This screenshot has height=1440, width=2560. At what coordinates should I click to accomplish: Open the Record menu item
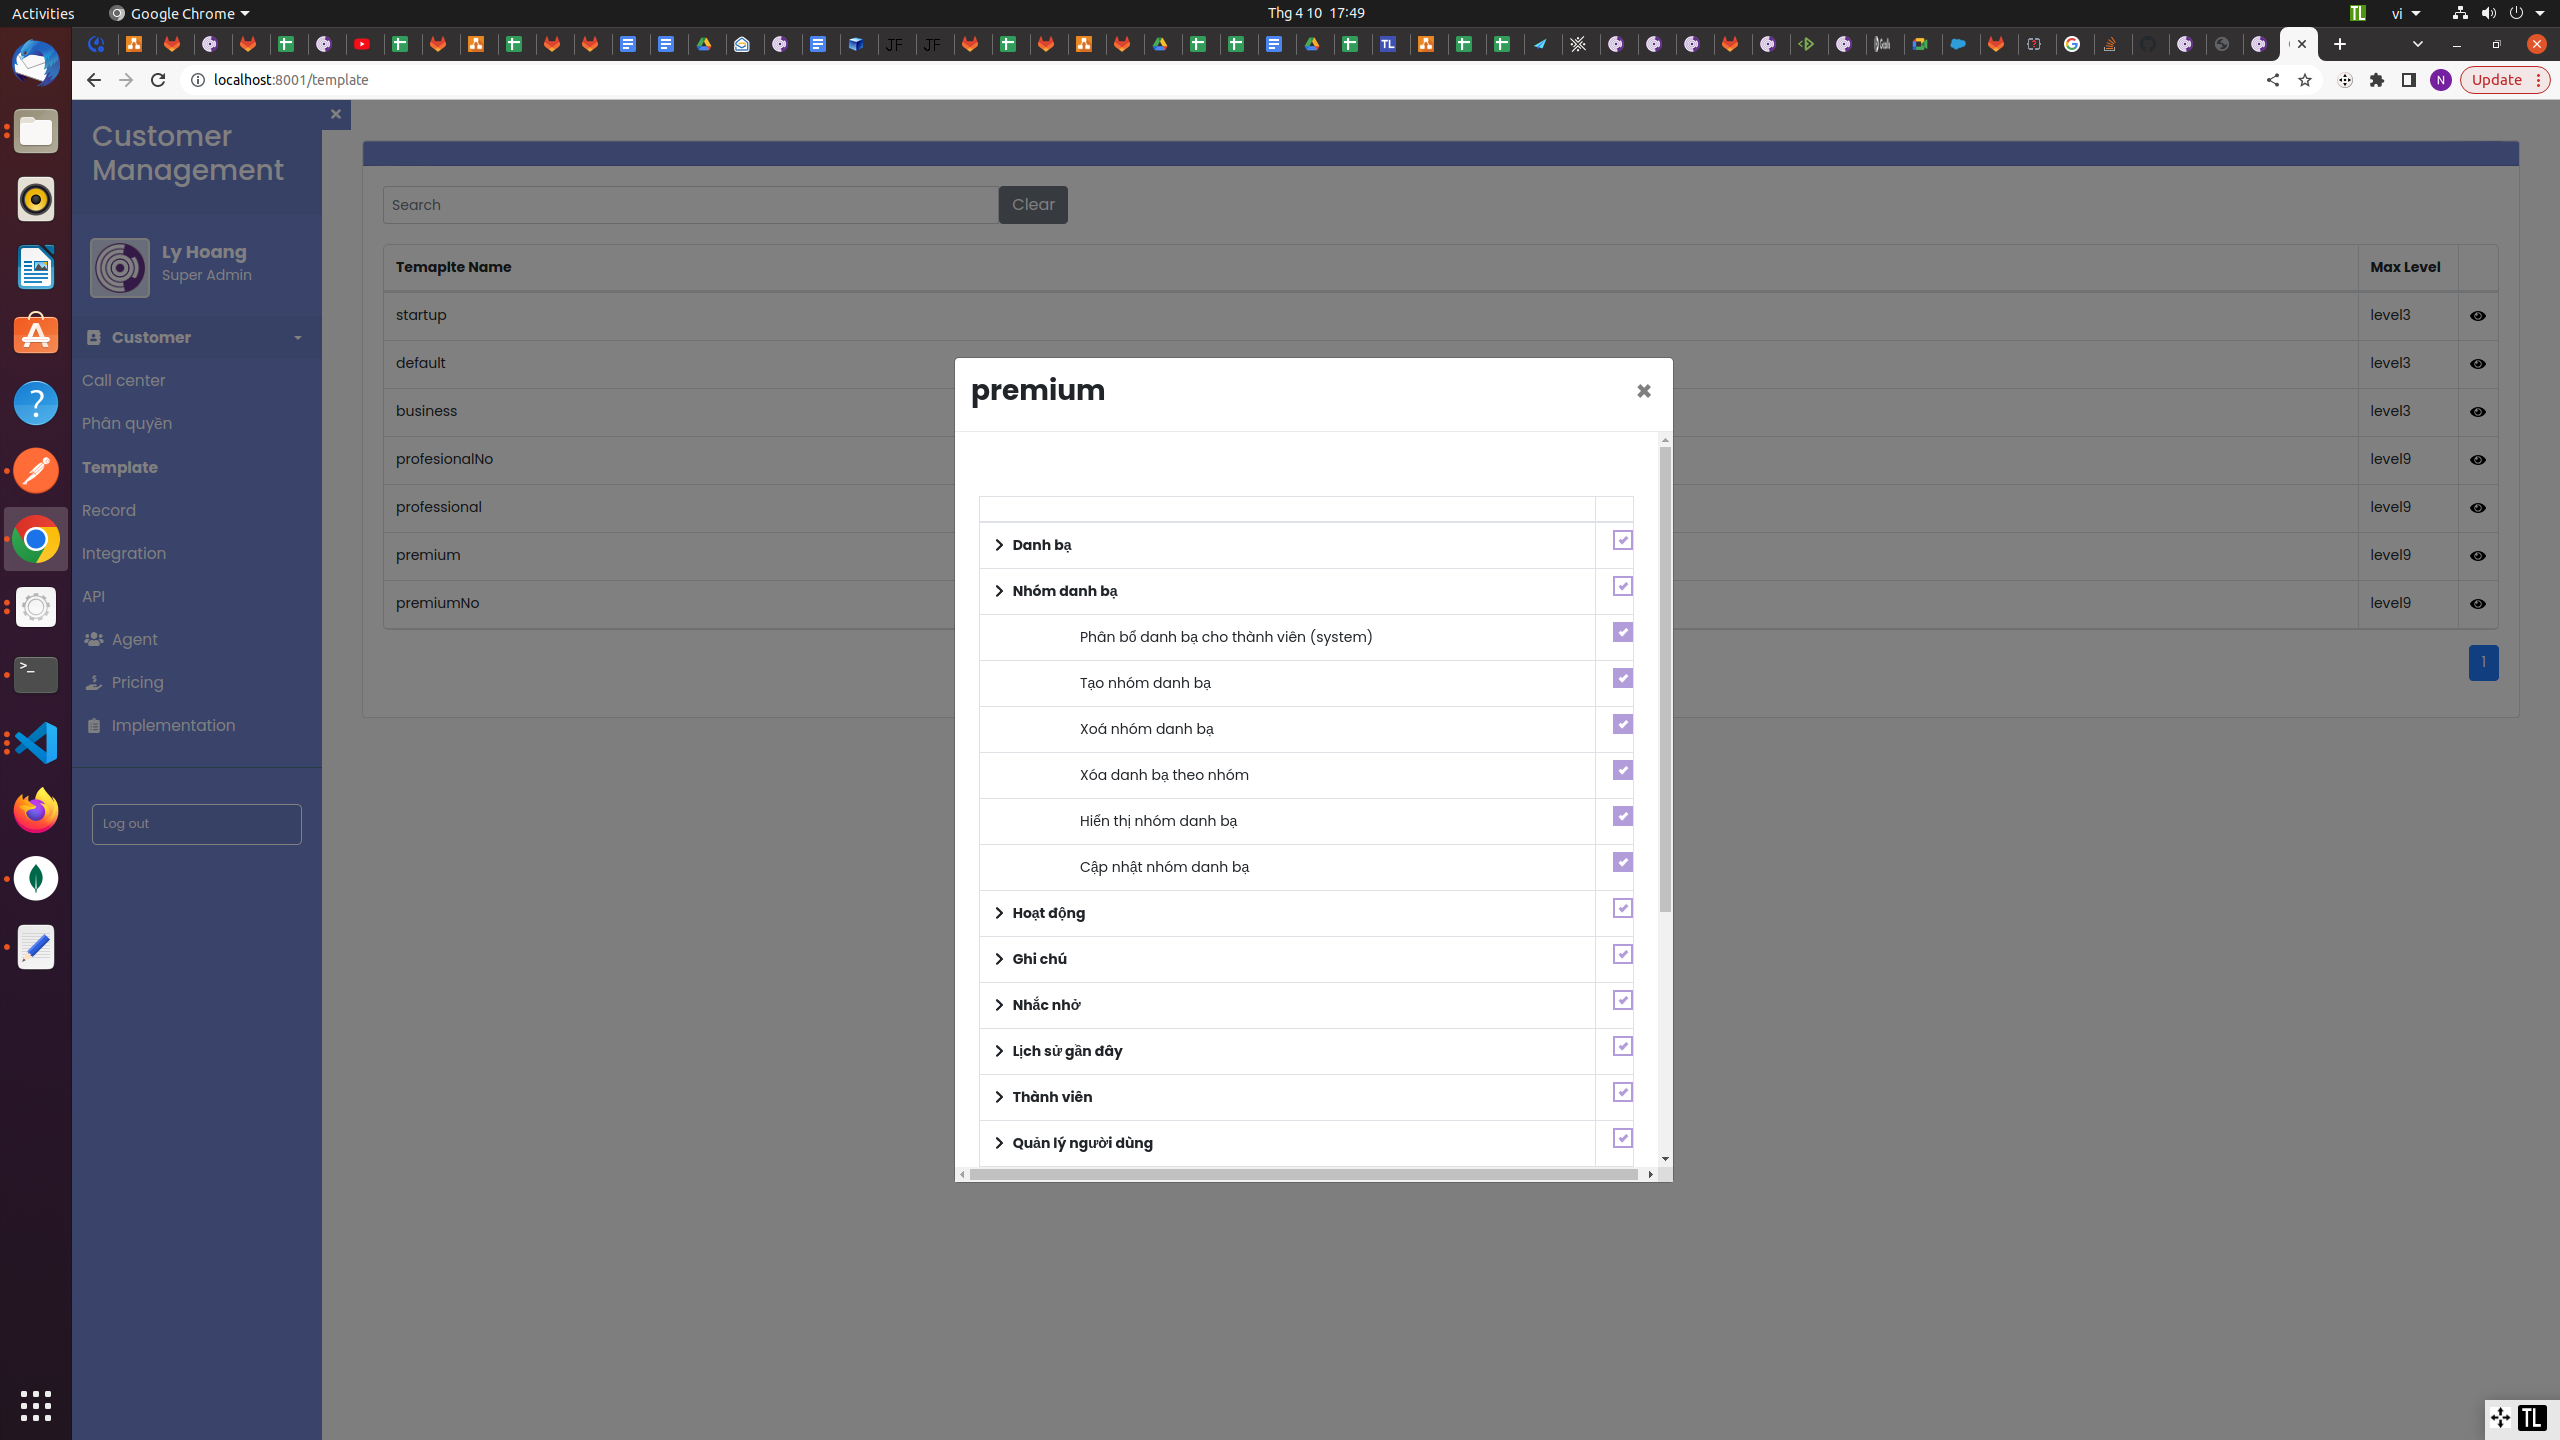tap(109, 510)
